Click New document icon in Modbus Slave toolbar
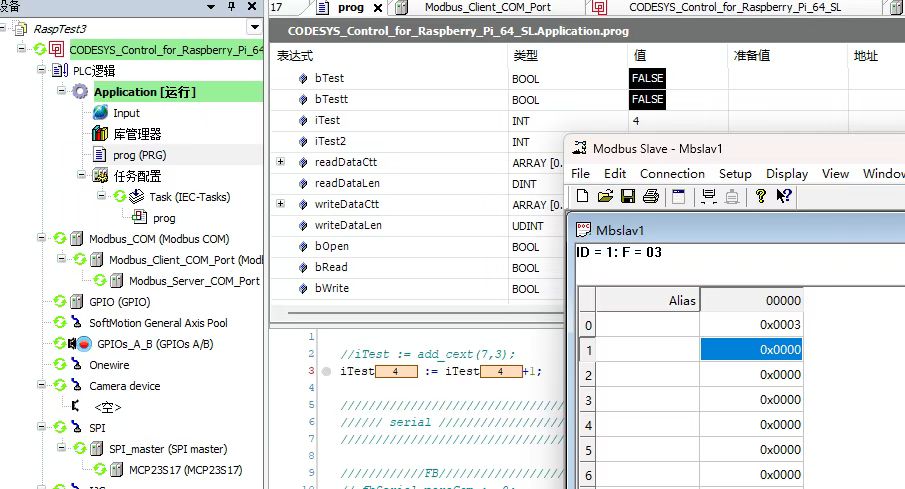Image resolution: width=905 pixels, height=489 pixels. (582, 196)
